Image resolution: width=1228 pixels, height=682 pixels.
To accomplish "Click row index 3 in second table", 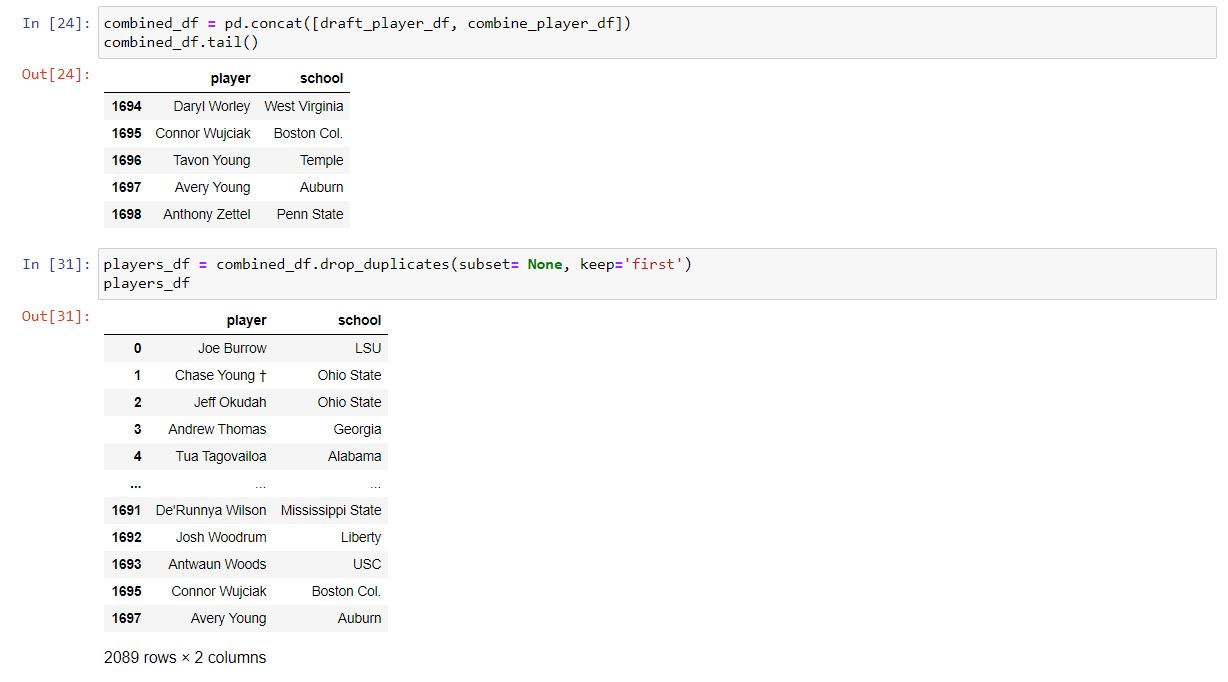I will point(138,429).
